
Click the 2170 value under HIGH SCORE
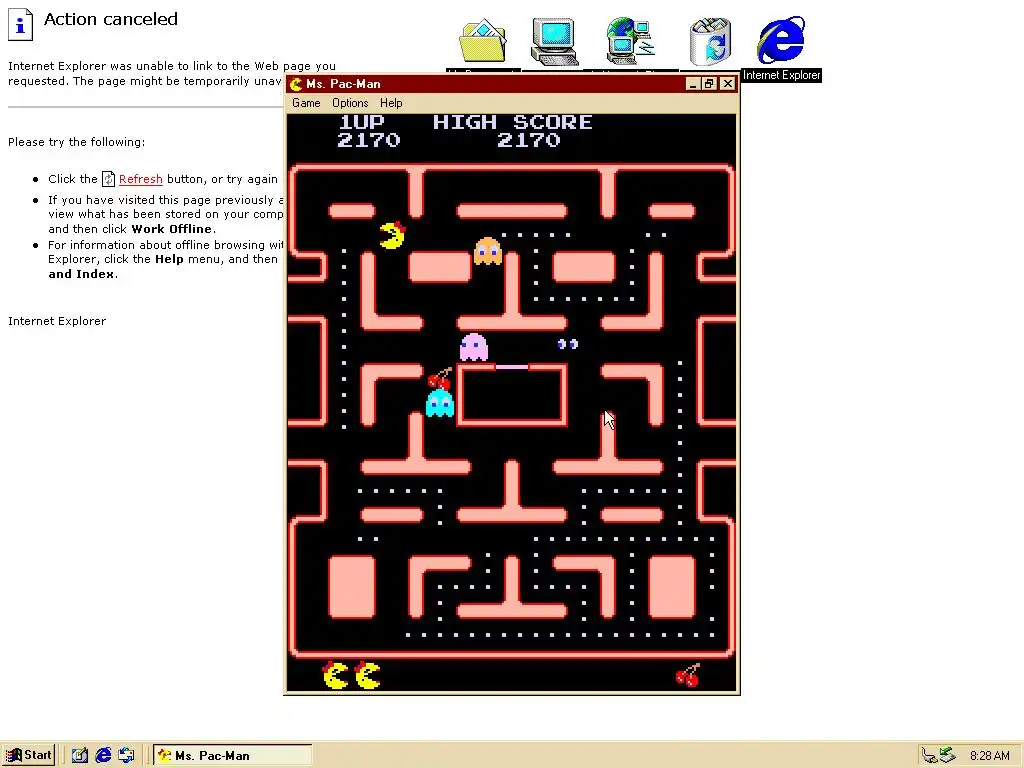529,140
